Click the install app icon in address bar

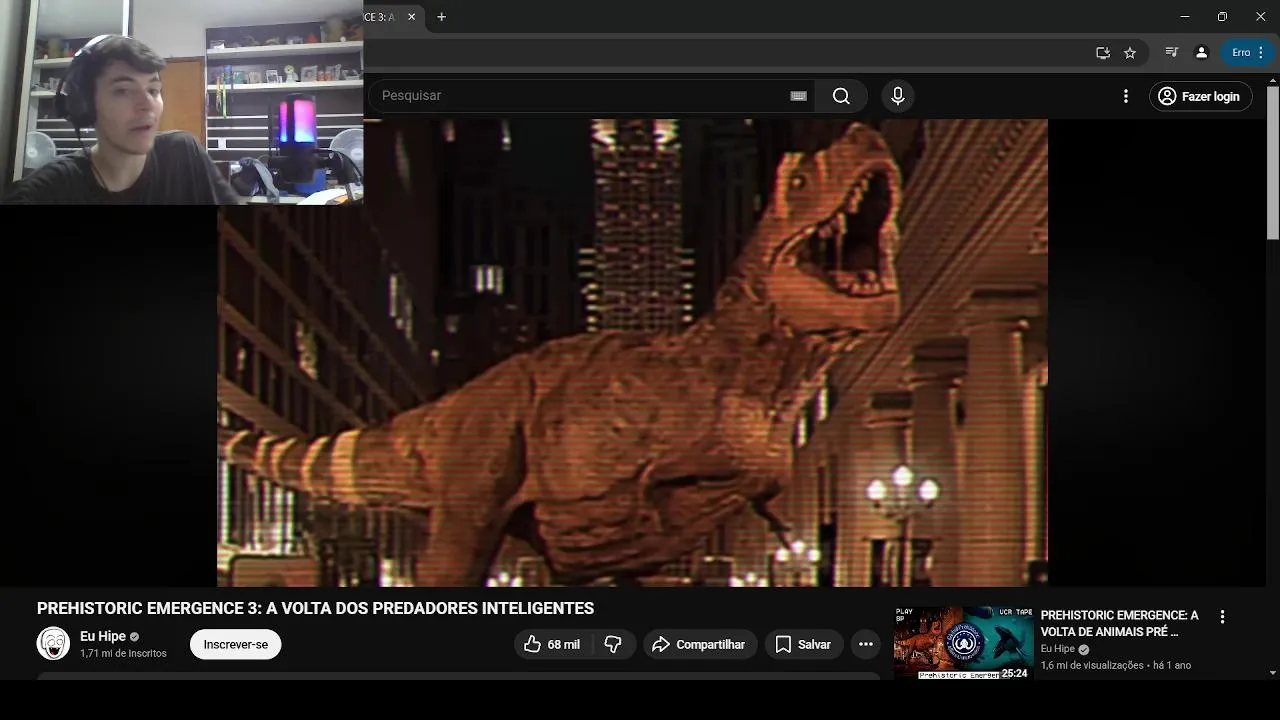click(1103, 53)
